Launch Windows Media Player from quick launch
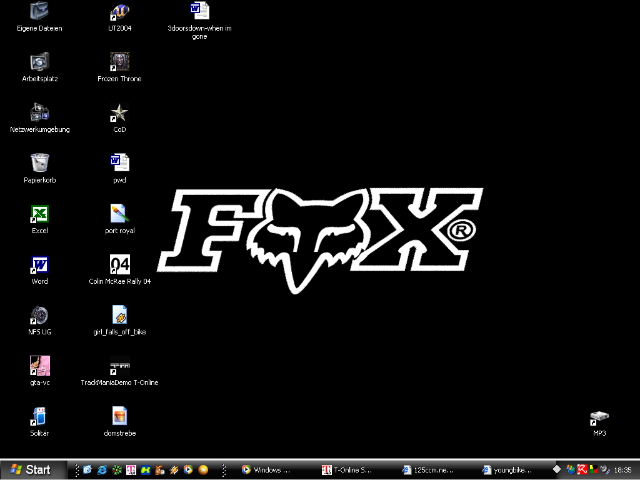 [x=188, y=470]
